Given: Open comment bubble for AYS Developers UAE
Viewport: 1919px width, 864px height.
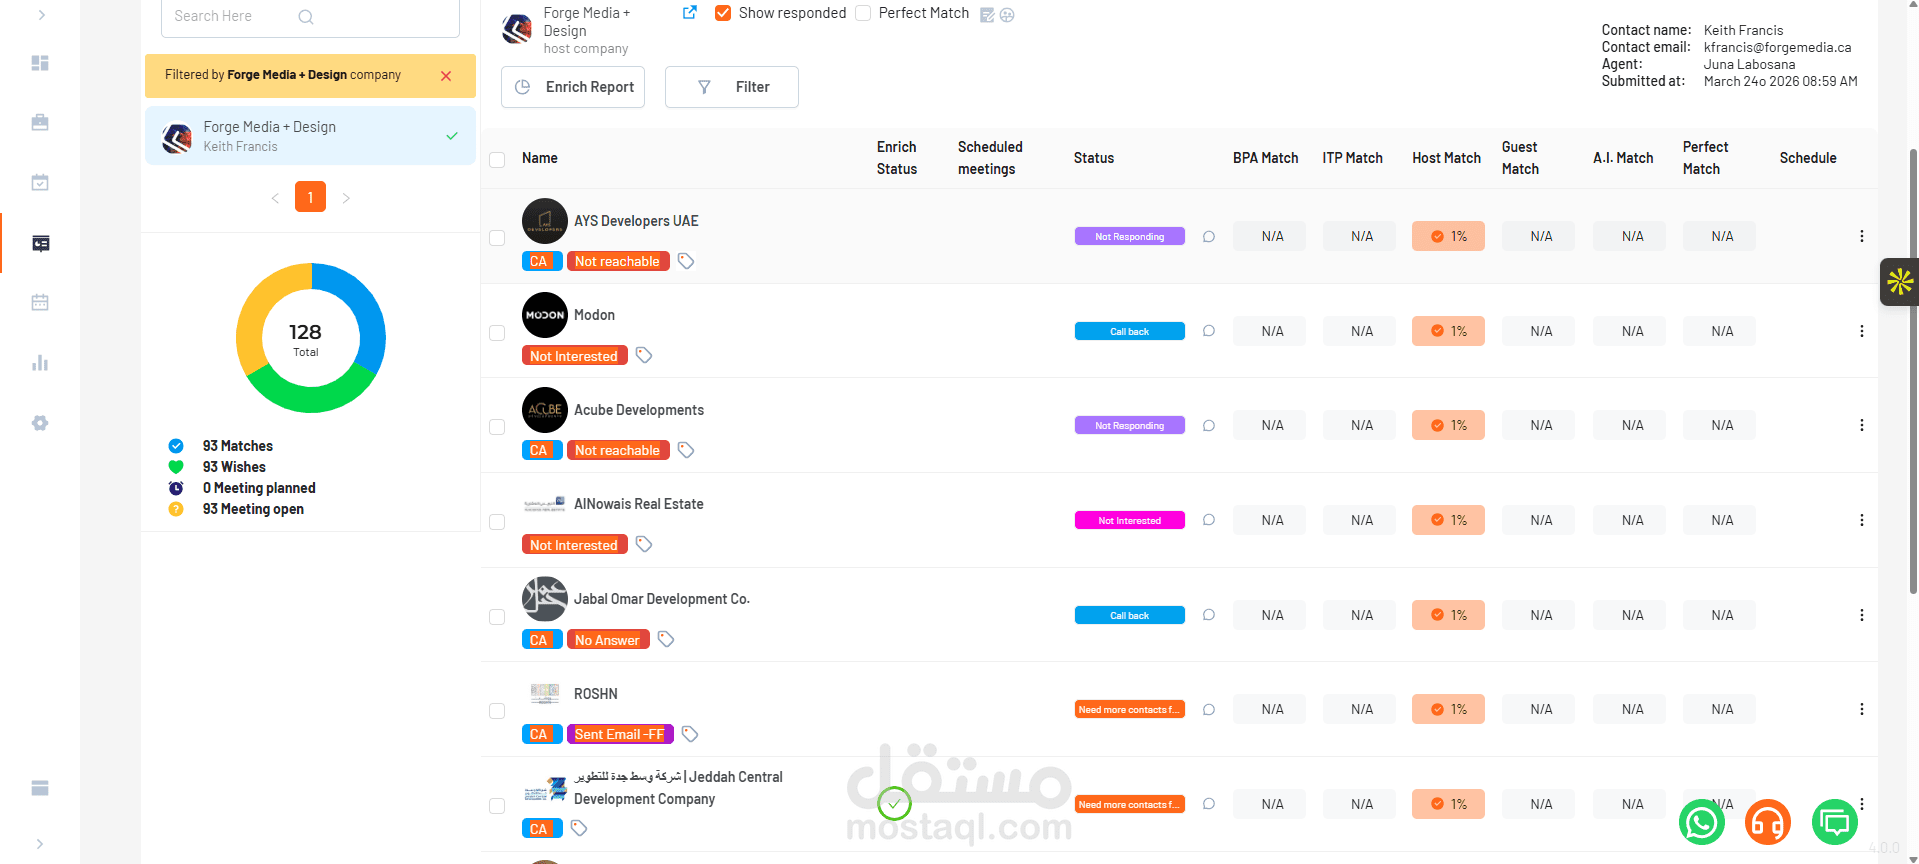Looking at the screenshot, I should point(1209,237).
